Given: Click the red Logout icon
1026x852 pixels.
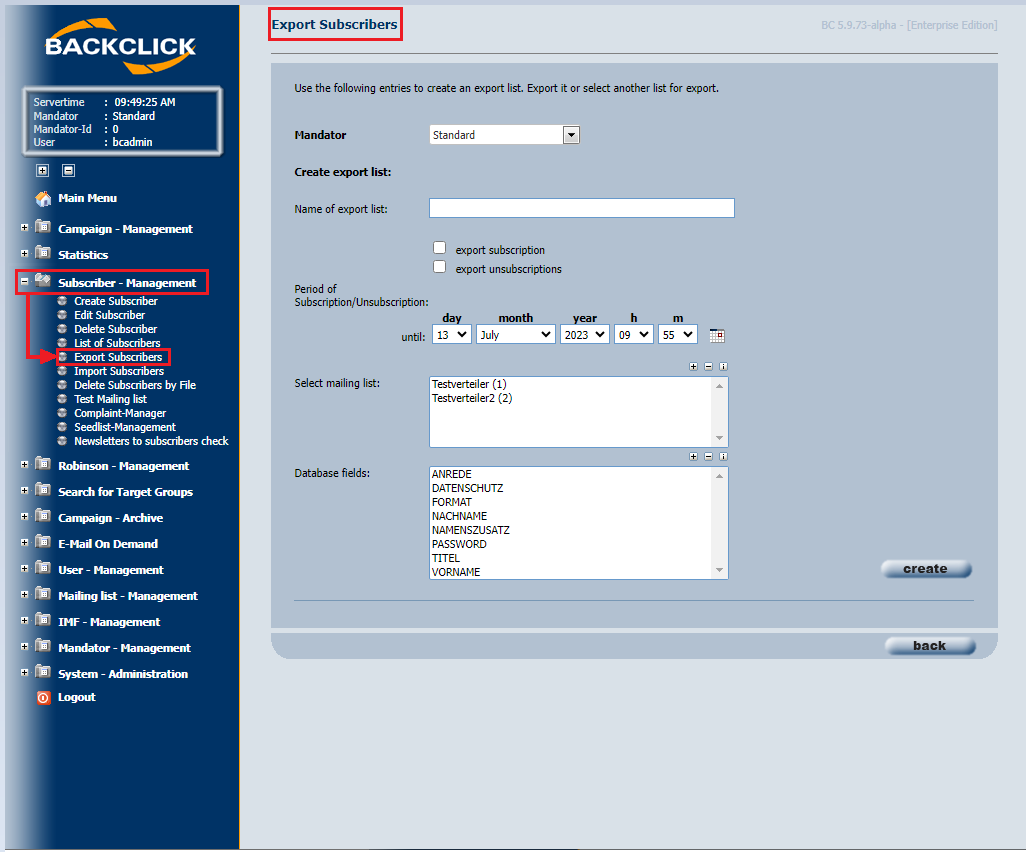Looking at the screenshot, I should click(43, 698).
